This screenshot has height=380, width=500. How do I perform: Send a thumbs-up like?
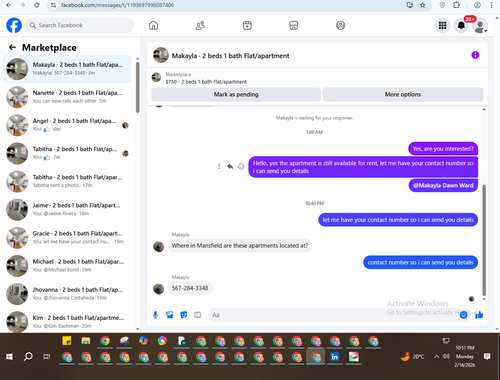[x=479, y=315]
